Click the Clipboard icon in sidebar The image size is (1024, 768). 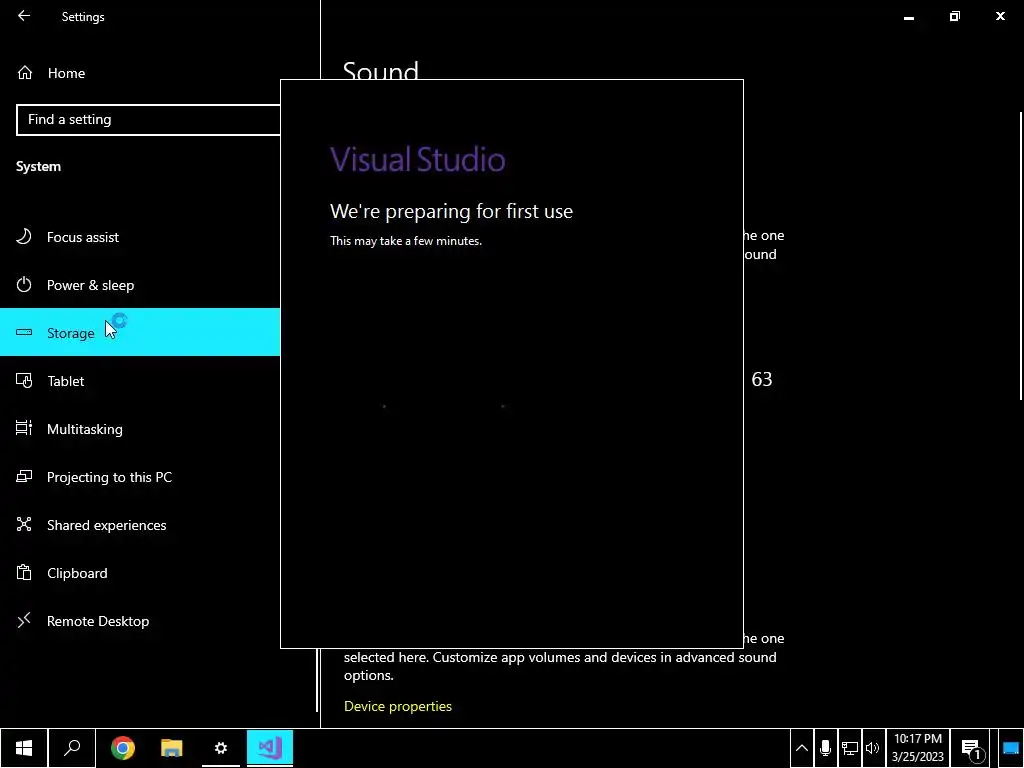click(x=24, y=573)
